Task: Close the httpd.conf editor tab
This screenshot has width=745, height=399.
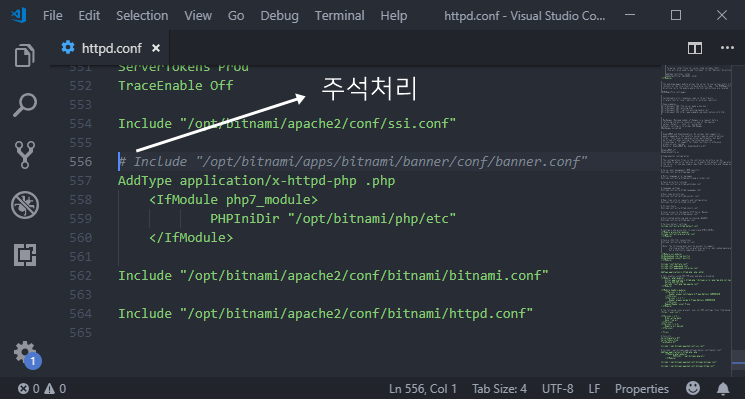Action: (x=156, y=48)
